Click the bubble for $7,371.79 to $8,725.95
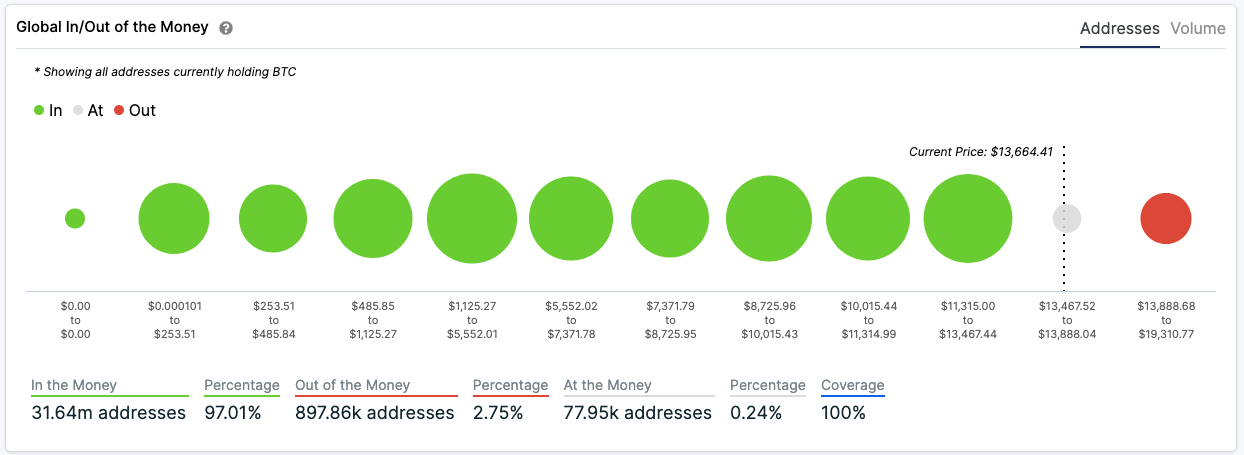 click(x=670, y=218)
